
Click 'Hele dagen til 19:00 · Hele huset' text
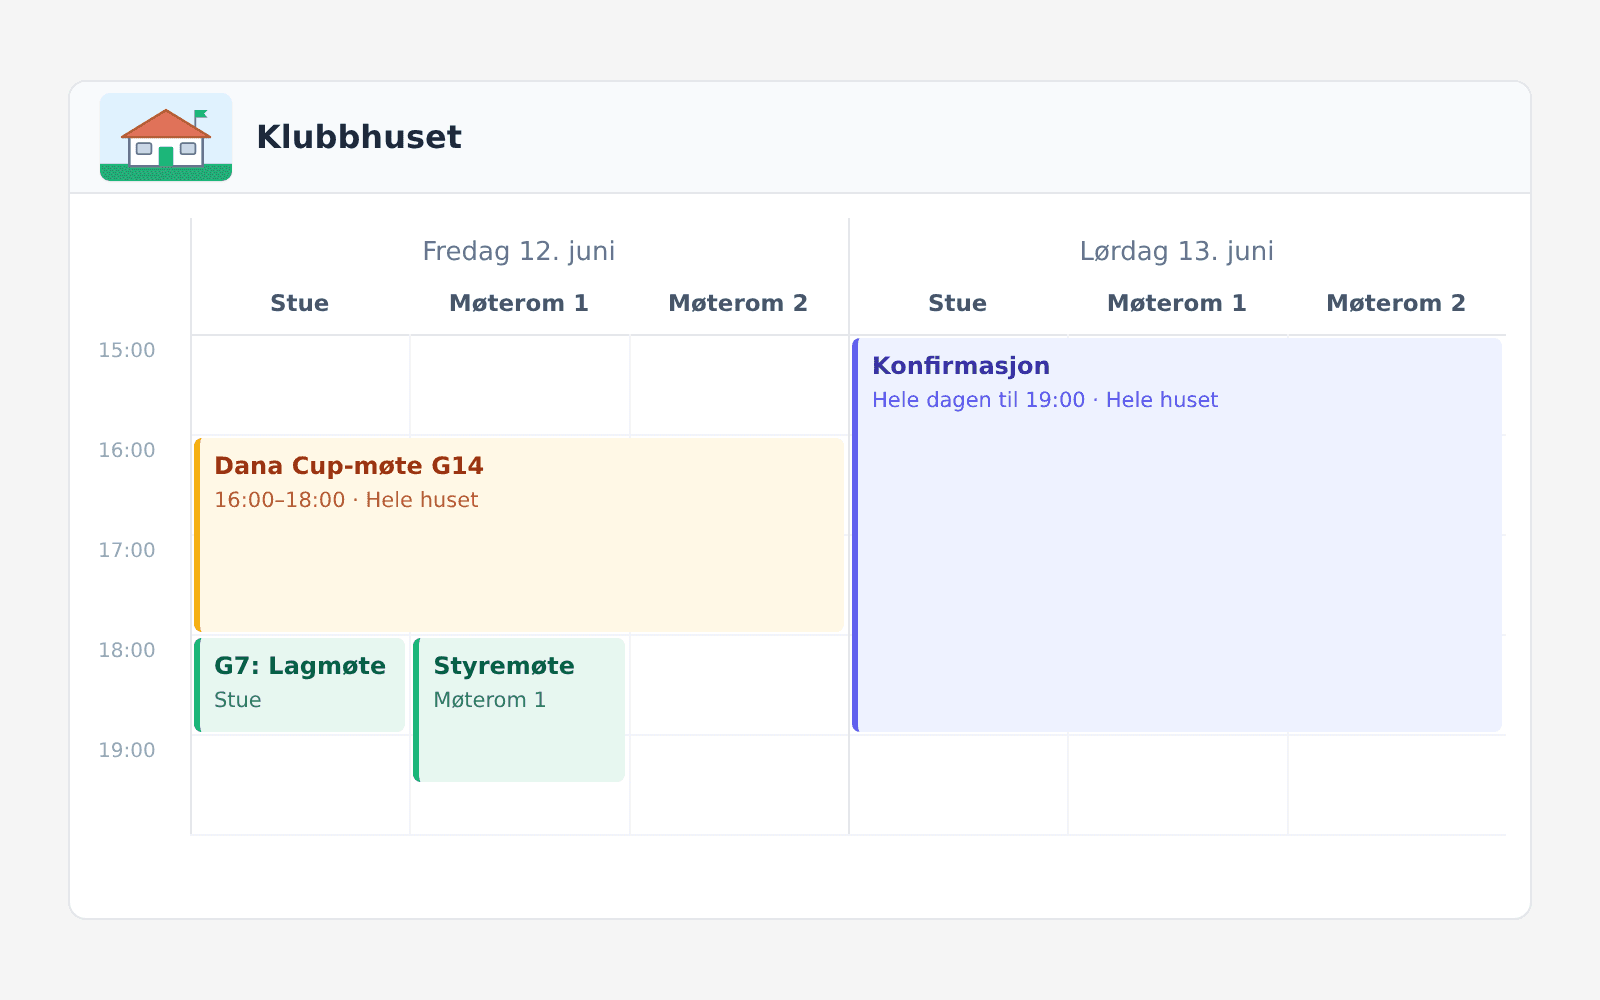[x=1045, y=400]
